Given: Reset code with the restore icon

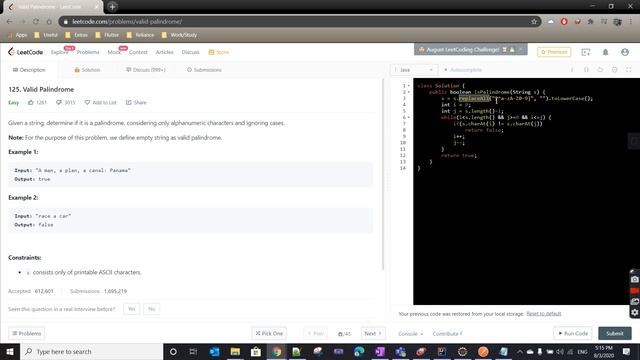Looking at the screenshot, I should coord(600,70).
